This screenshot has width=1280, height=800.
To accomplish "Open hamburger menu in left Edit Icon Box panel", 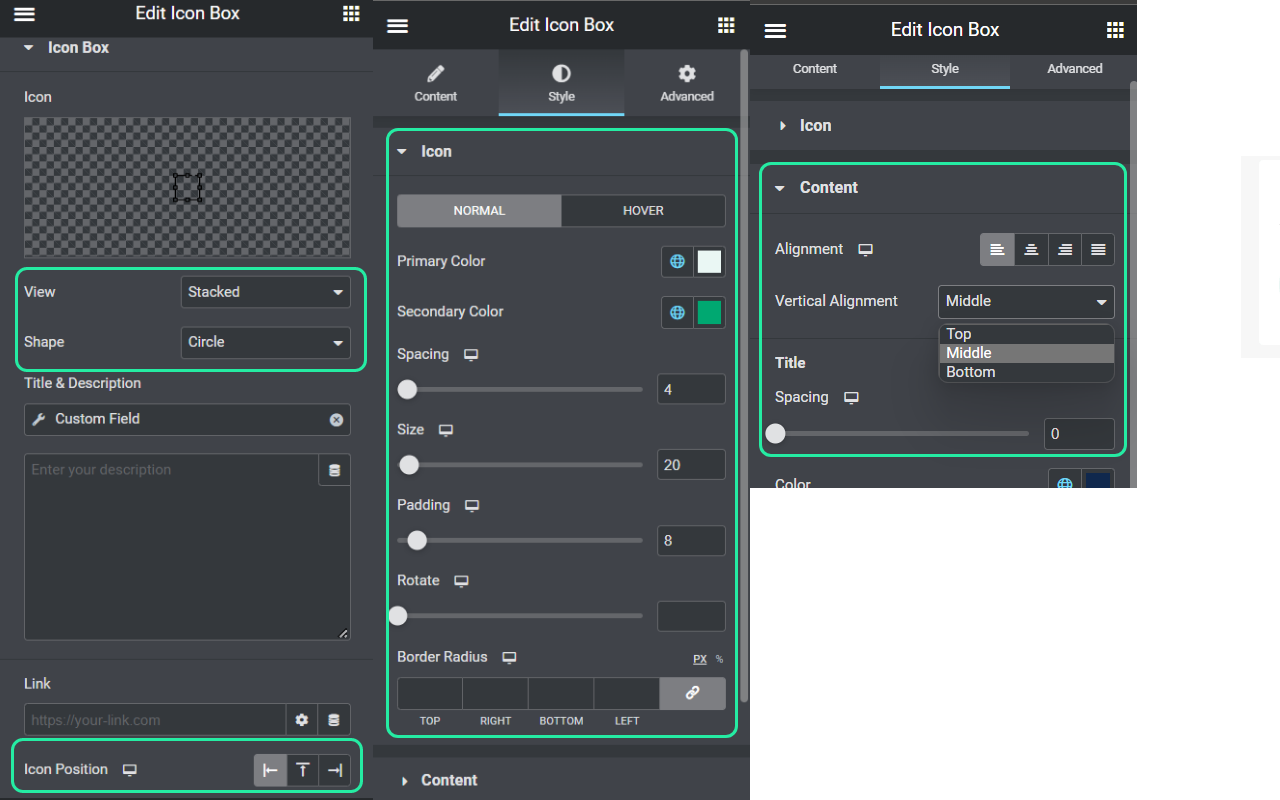I will coord(24,14).
